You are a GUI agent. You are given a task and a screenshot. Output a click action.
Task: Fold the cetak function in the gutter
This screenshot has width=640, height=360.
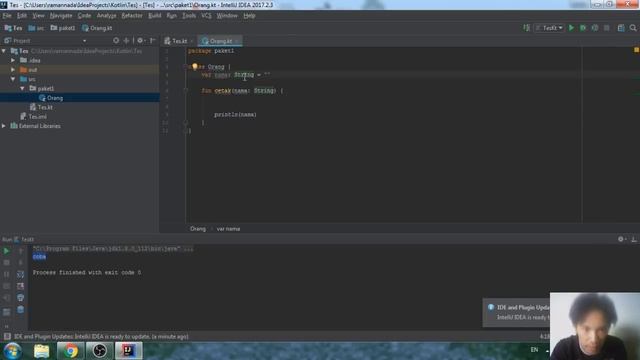[186, 91]
